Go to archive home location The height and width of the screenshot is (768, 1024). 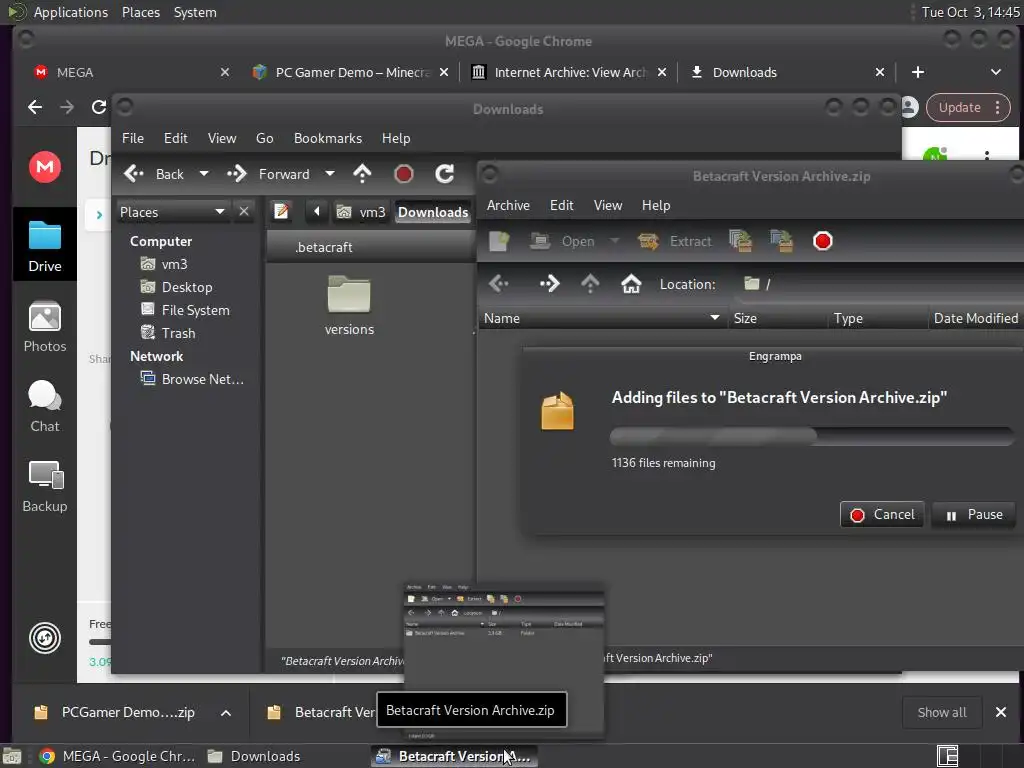pyautogui.click(x=631, y=283)
